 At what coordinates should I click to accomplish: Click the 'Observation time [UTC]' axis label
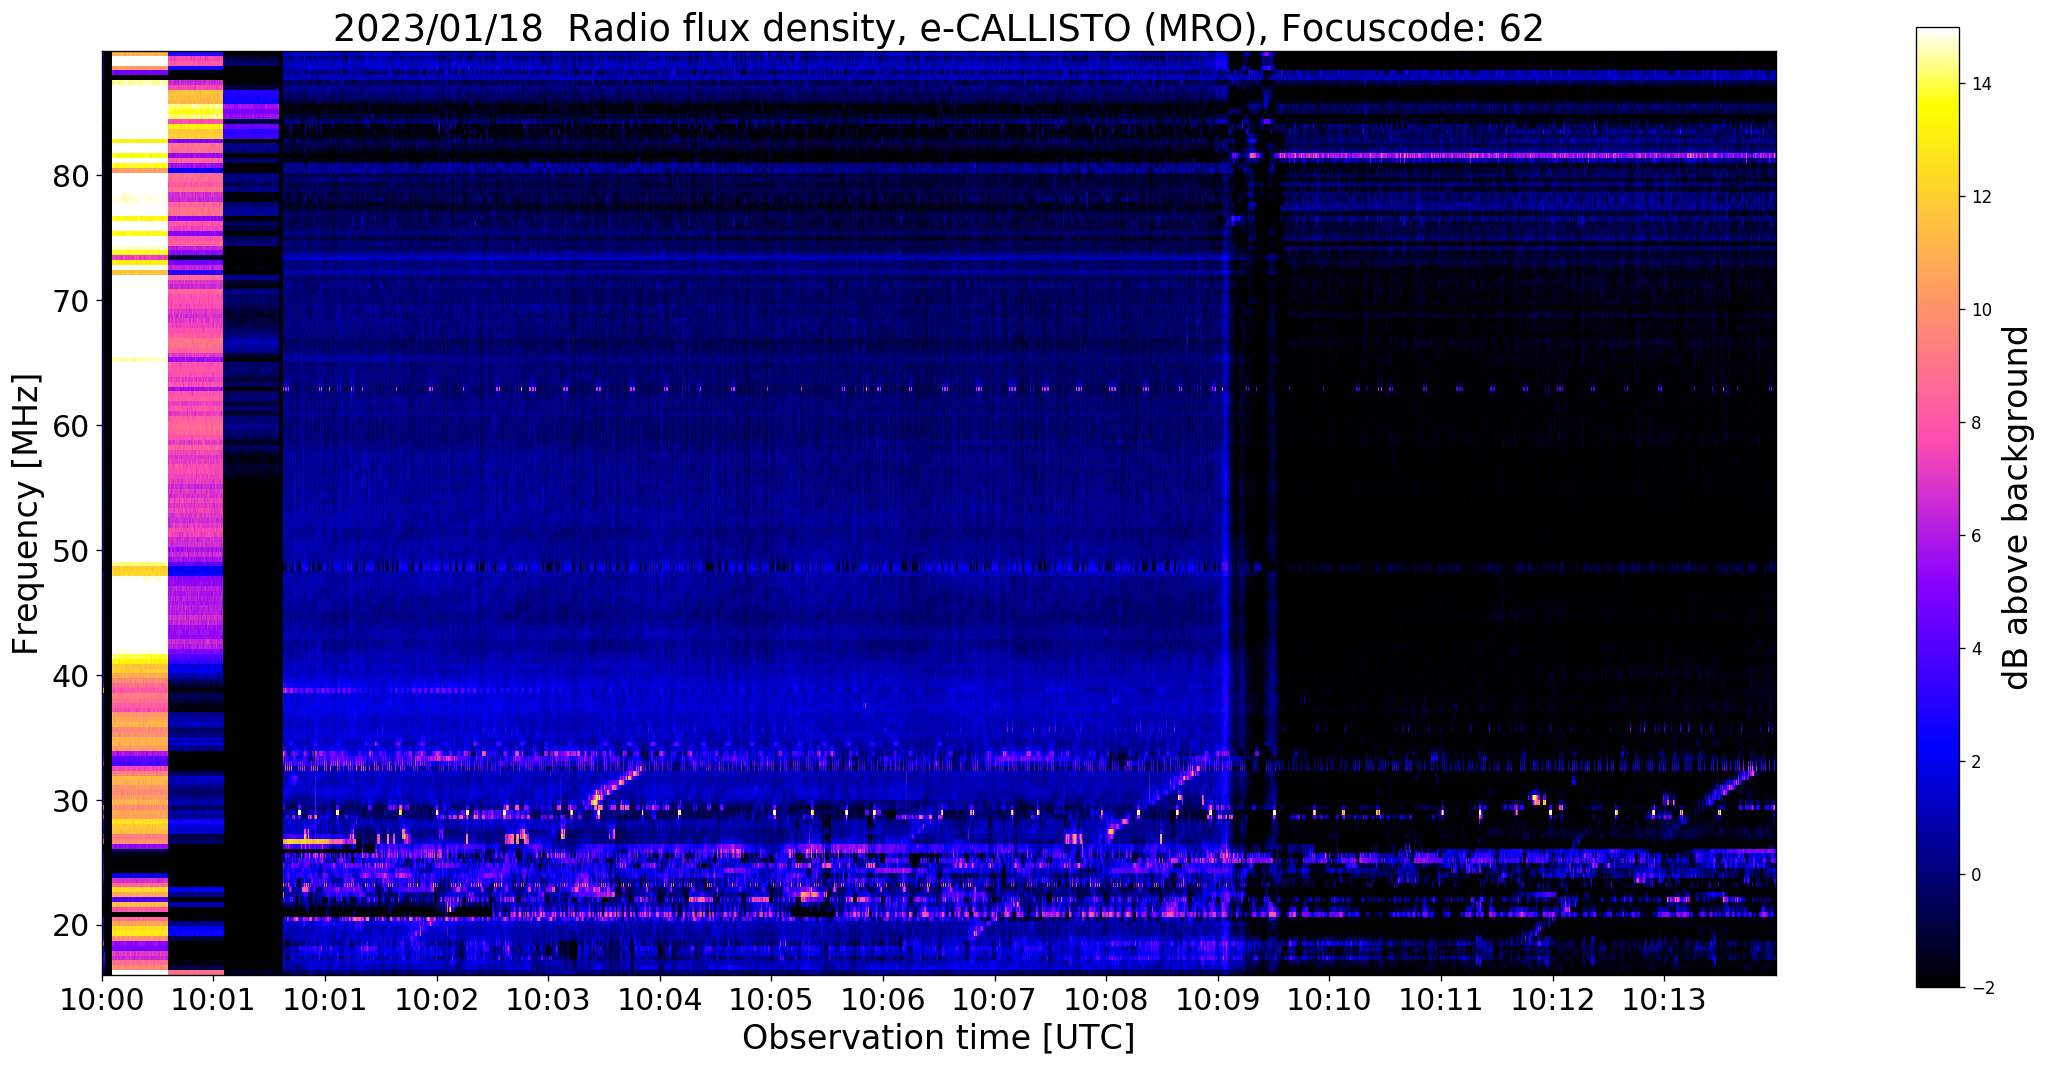[x=938, y=1038]
